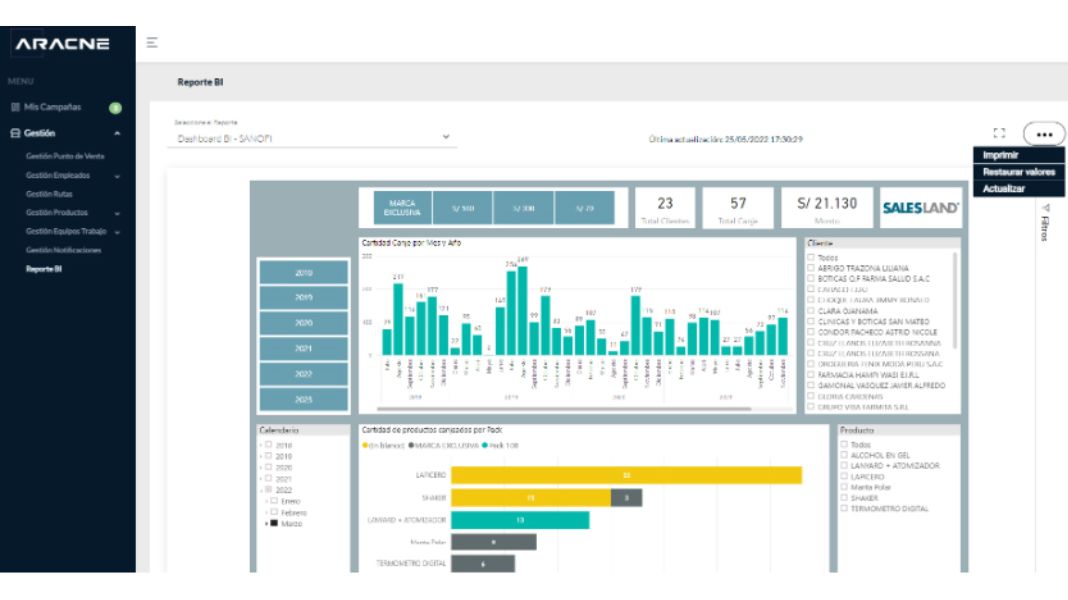Click the 2023 year slicer button
Viewport: 1068px width, 600px height.
pyautogui.click(x=303, y=399)
